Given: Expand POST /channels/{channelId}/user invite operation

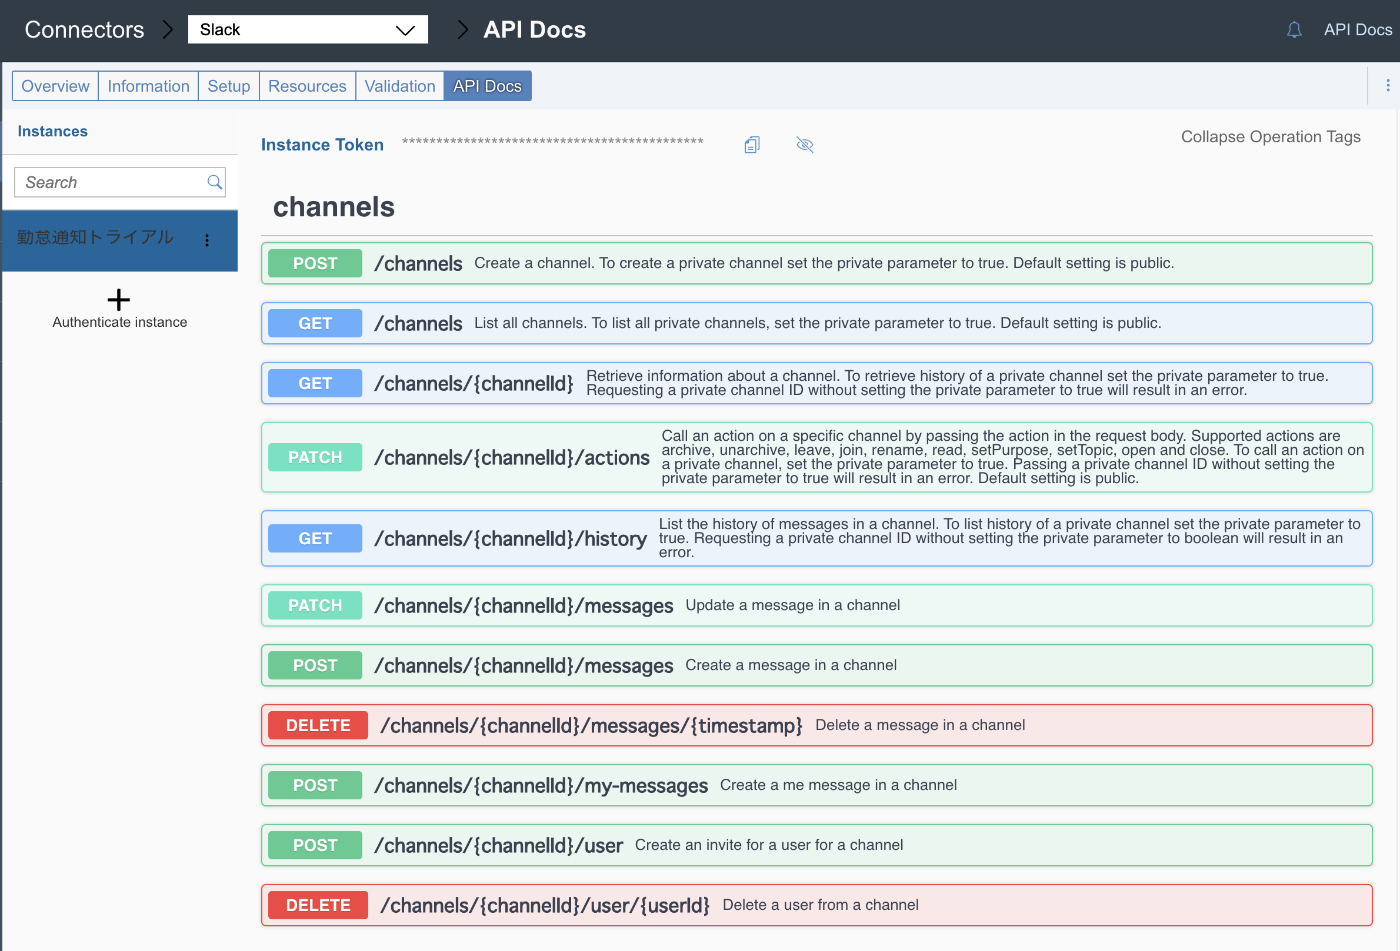Looking at the screenshot, I should pyautogui.click(x=816, y=845).
